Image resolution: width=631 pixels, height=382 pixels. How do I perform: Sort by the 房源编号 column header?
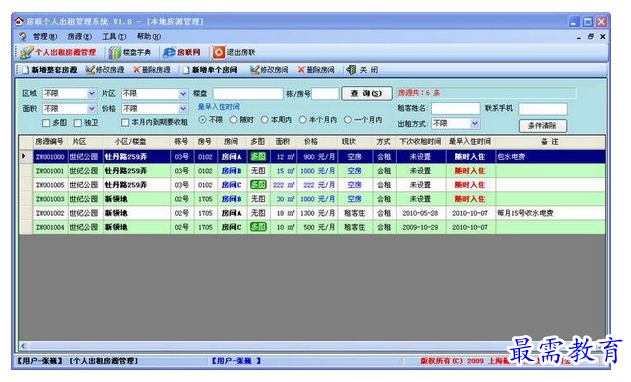49,142
